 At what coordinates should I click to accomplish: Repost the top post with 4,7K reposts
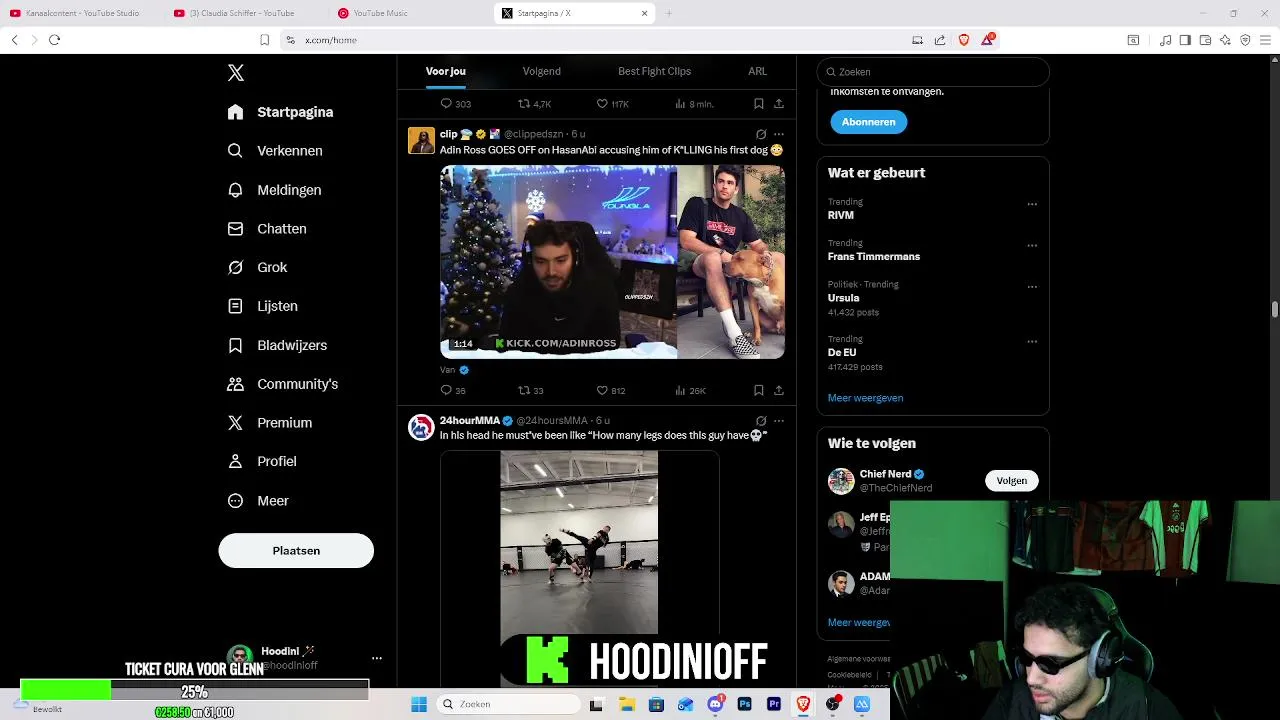pyautogui.click(x=534, y=104)
